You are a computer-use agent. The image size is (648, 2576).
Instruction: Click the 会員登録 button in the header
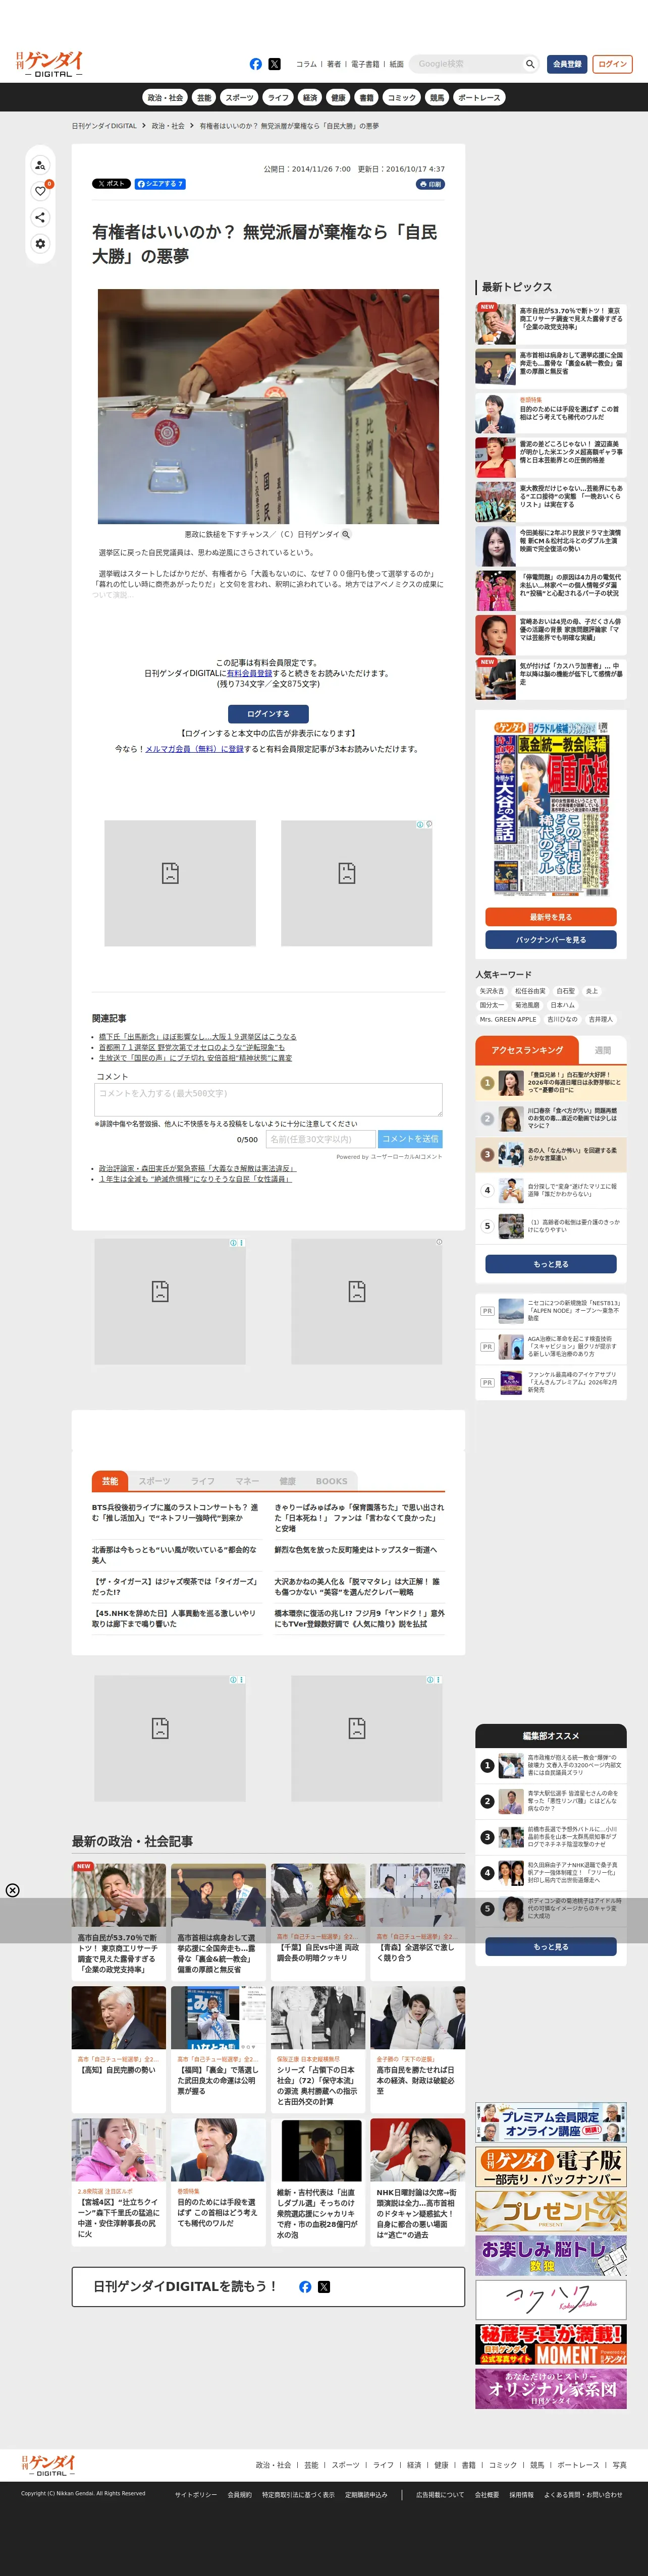click(x=567, y=64)
